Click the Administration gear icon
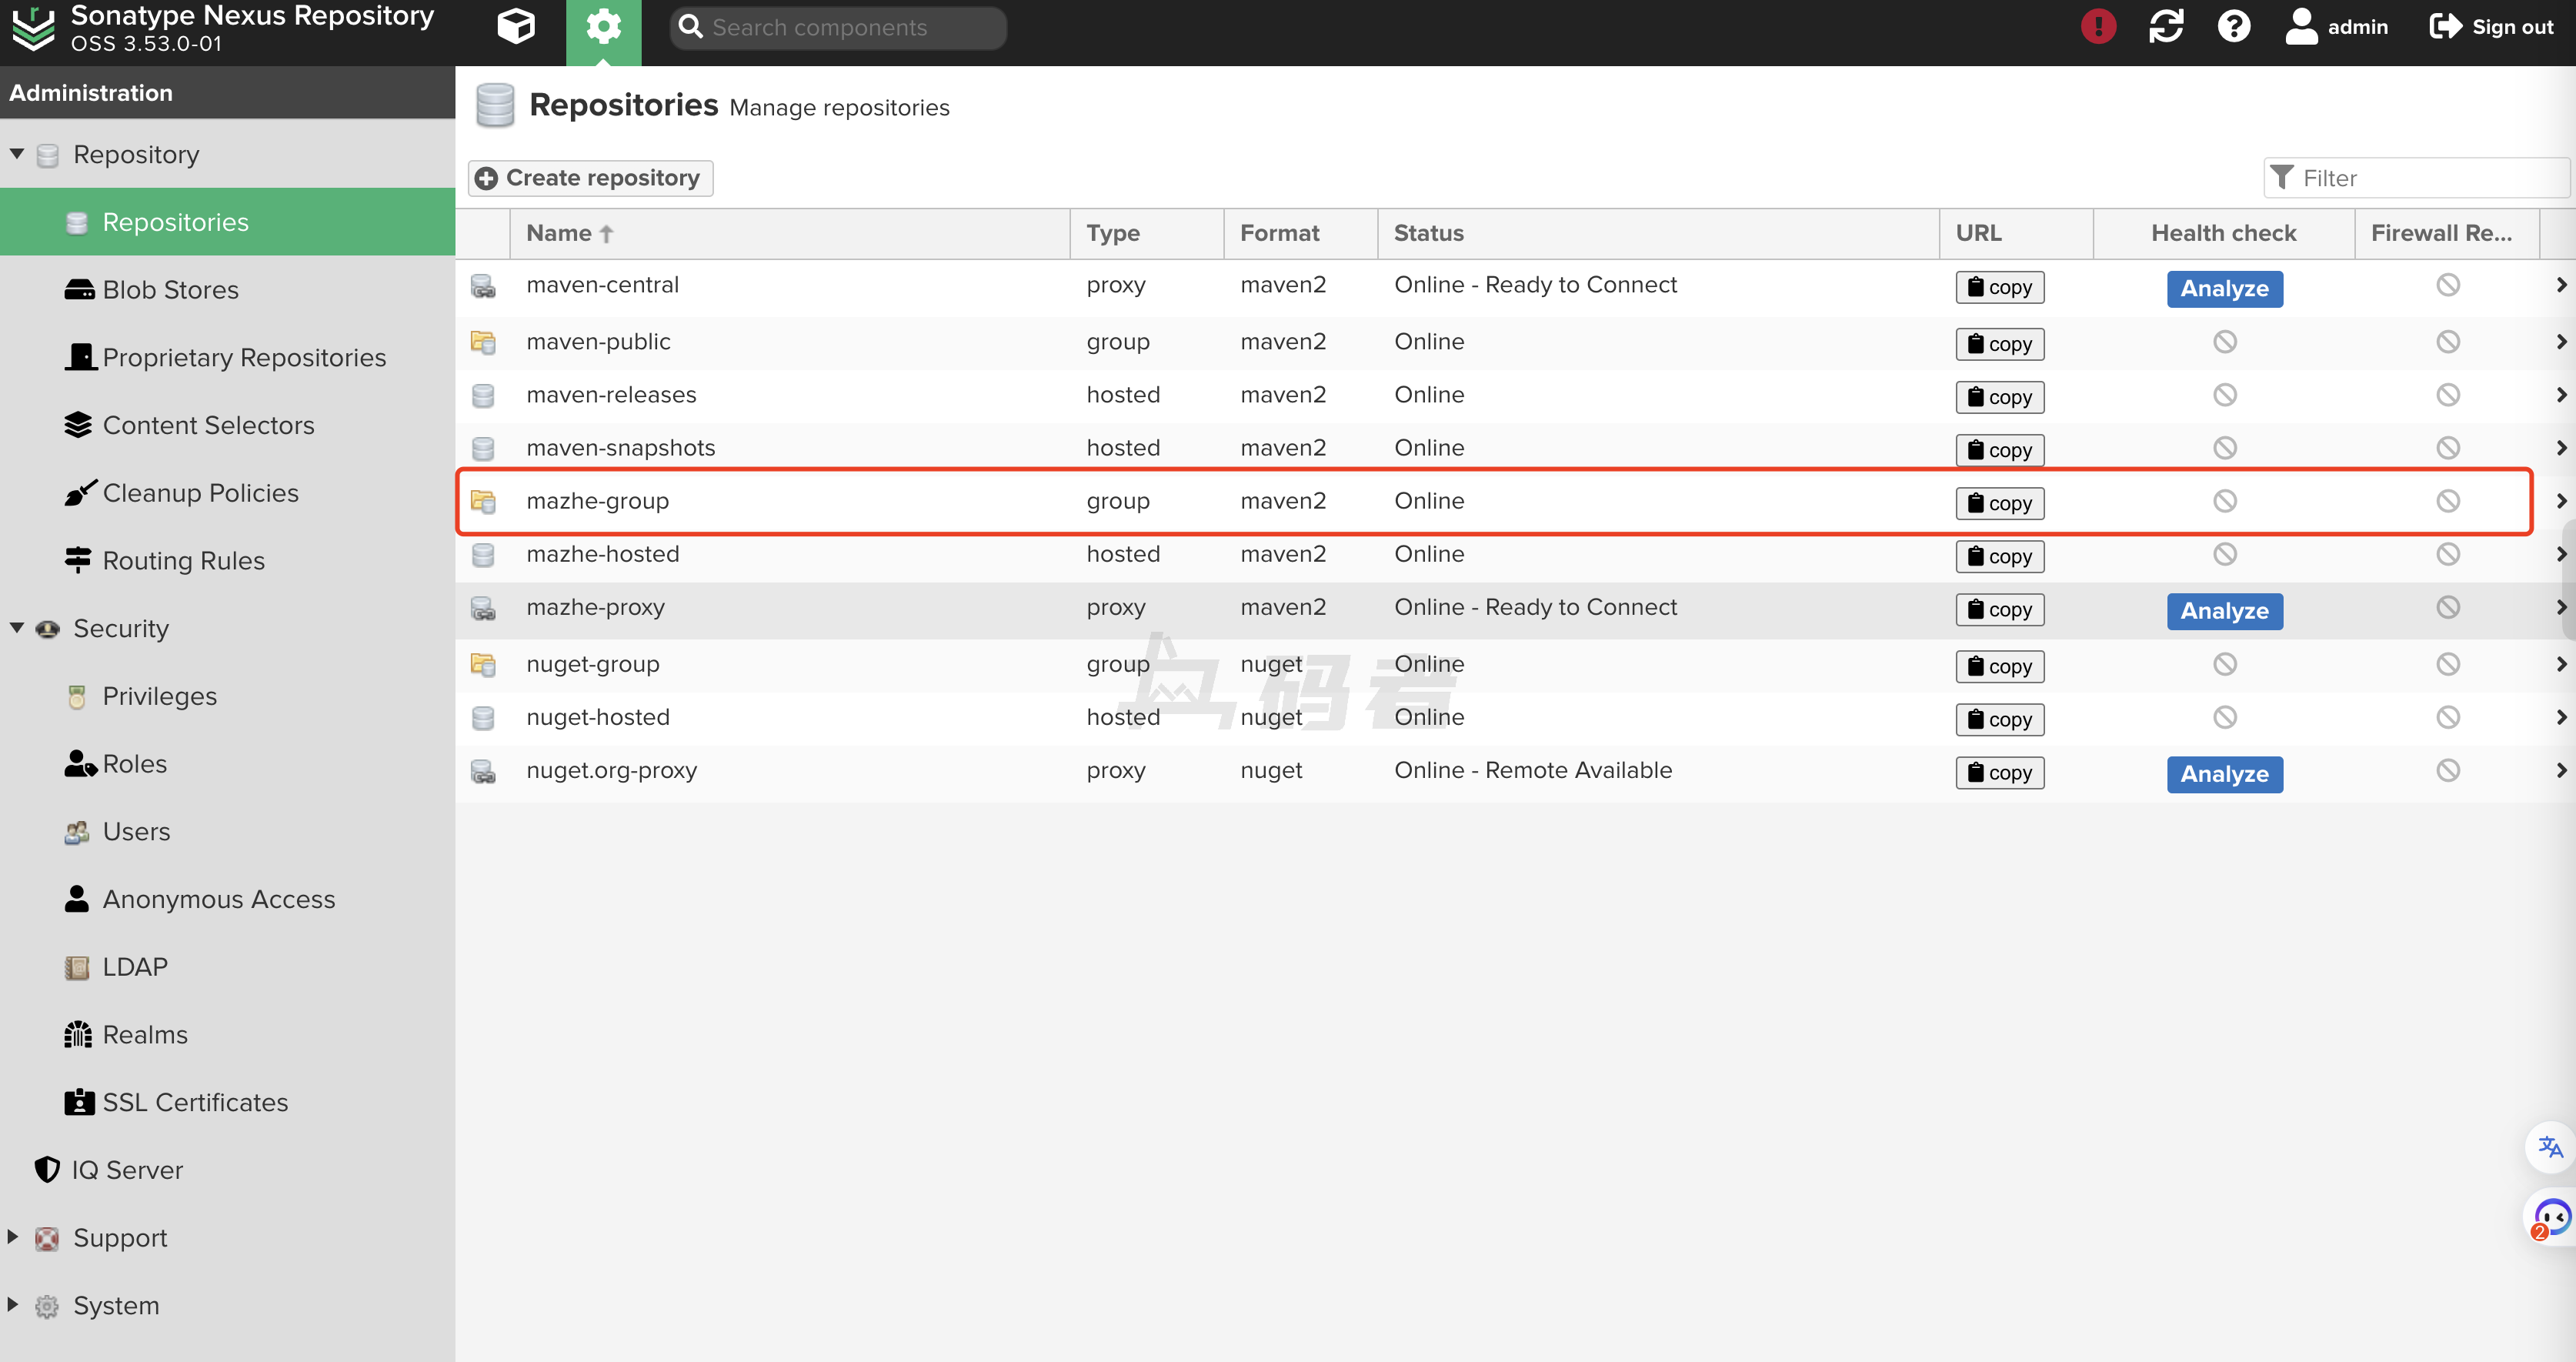Viewport: 2576px width, 1362px height. [603, 27]
